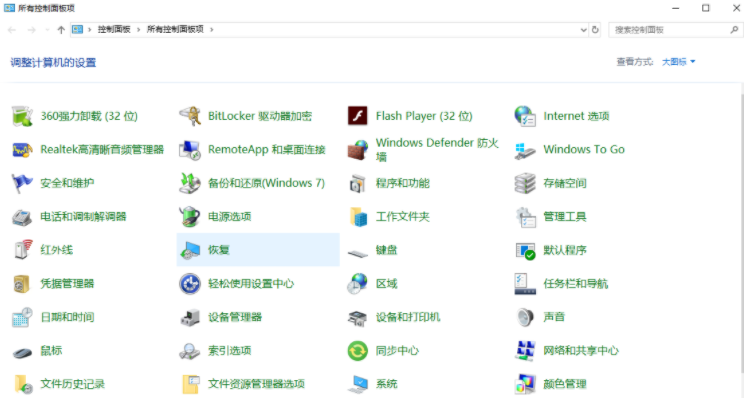
Task: Open the RemoteApp 和桌面连接 icon
Action: [190, 150]
